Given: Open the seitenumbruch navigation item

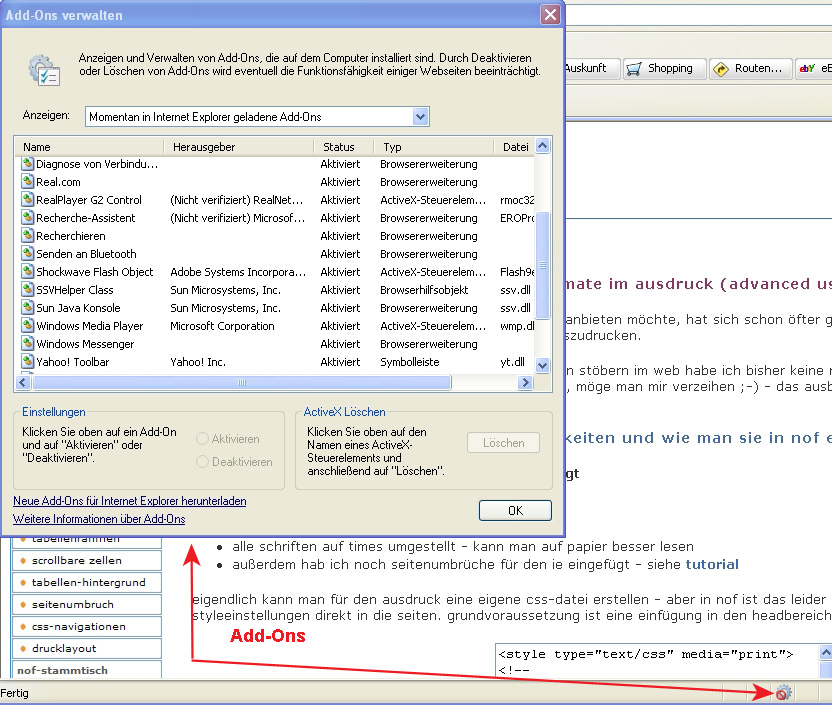Looking at the screenshot, I should [72, 605].
